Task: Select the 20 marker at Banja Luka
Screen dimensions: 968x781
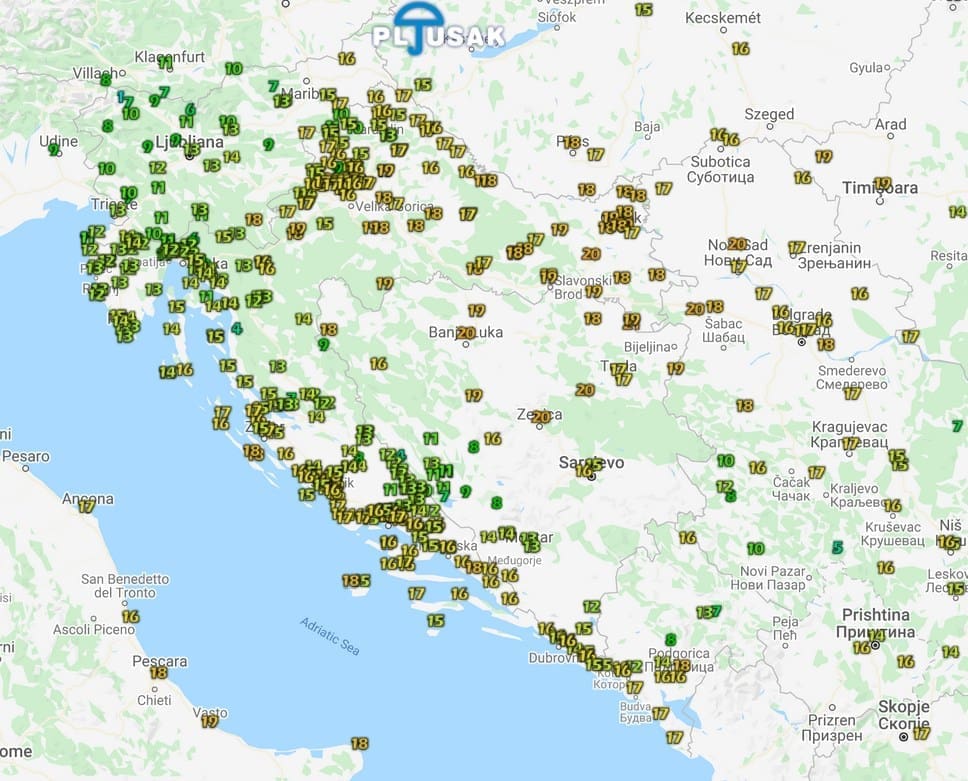Action: coord(465,333)
